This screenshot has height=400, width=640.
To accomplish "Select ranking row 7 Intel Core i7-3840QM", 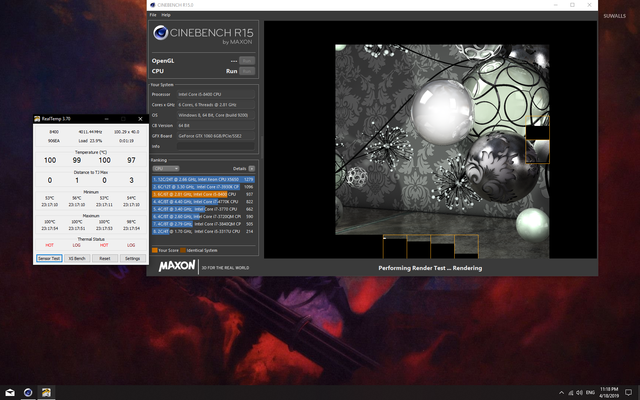I will 203,224.
